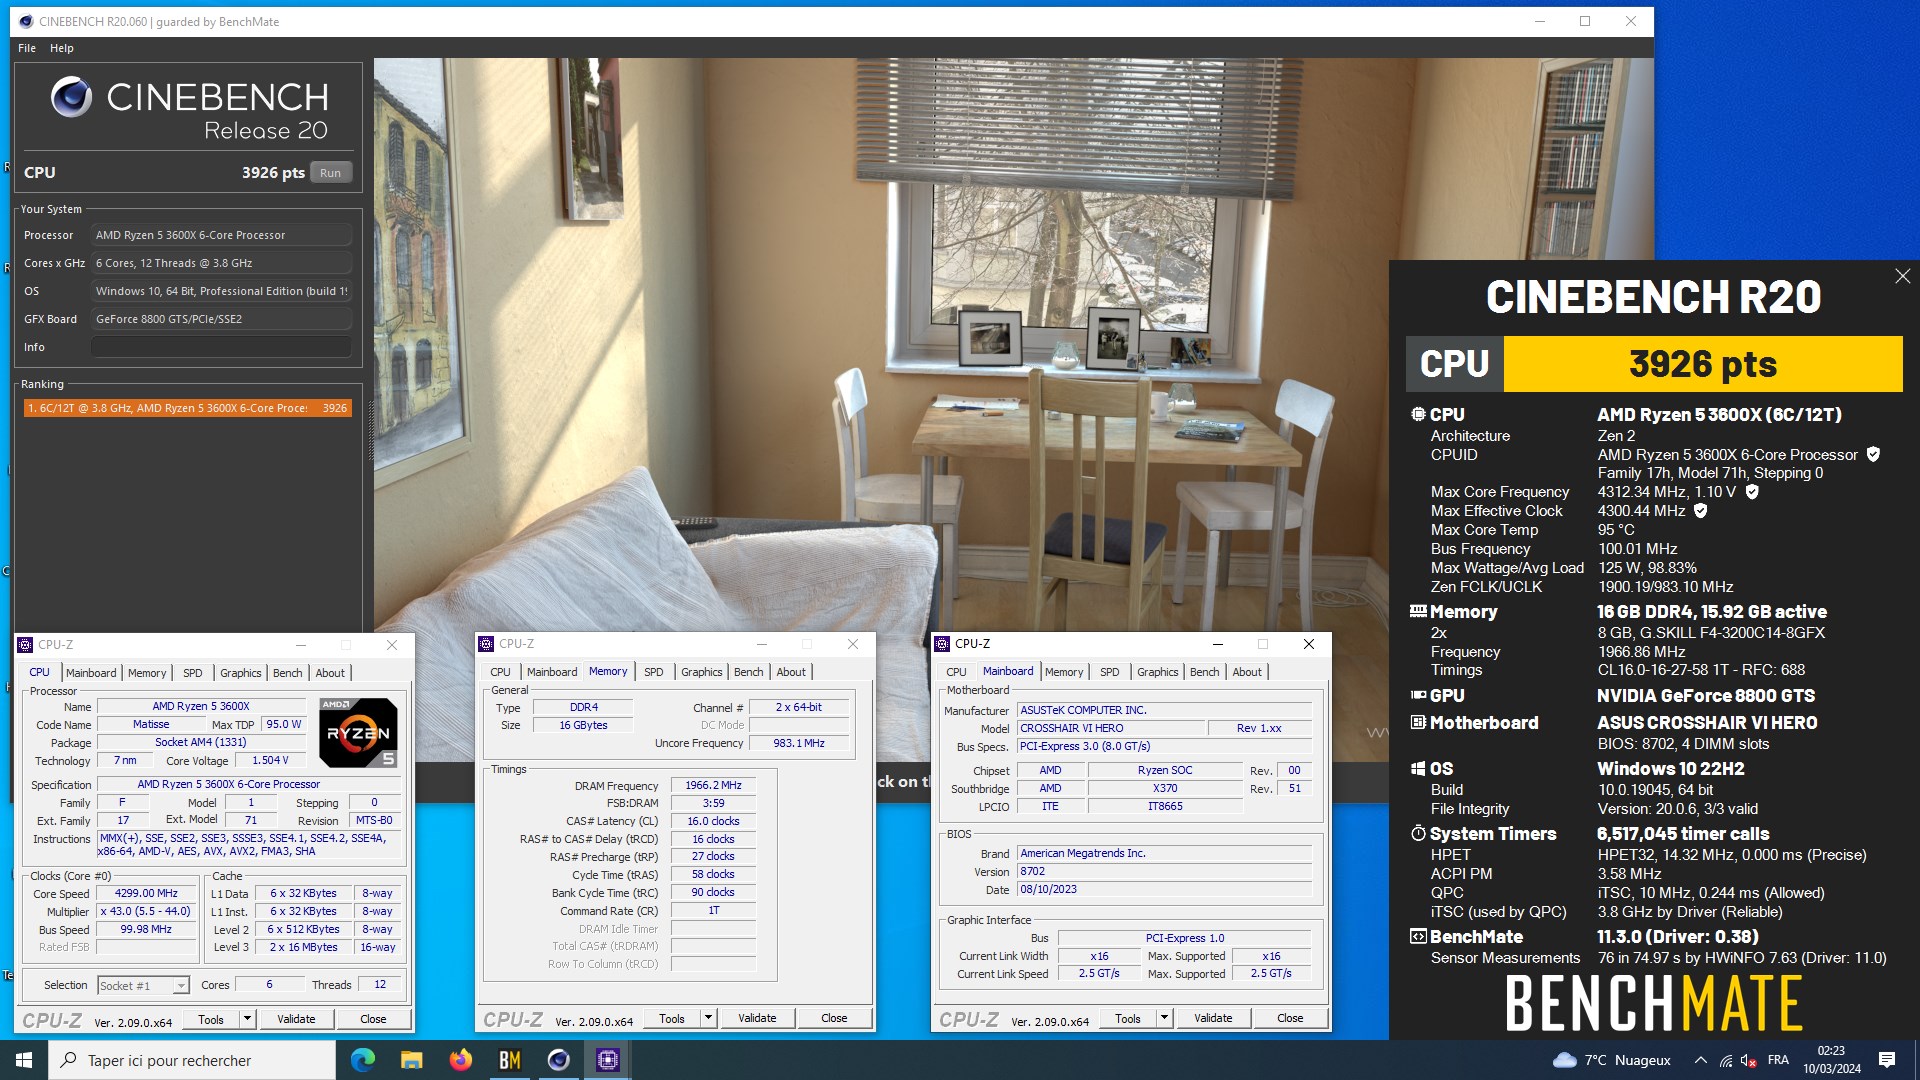
Task: Click left CPU-Z window title icon
Action: pyautogui.click(x=26, y=645)
